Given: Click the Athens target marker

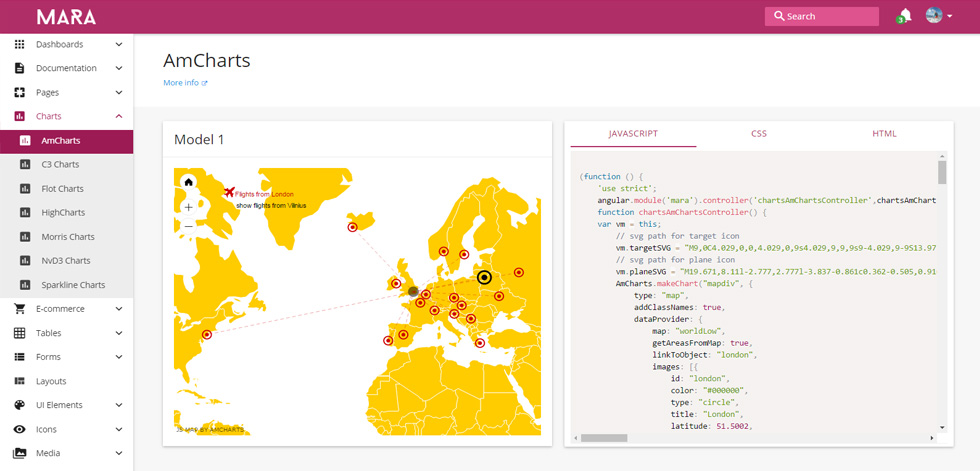Looking at the screenshot, I should 480,343.
